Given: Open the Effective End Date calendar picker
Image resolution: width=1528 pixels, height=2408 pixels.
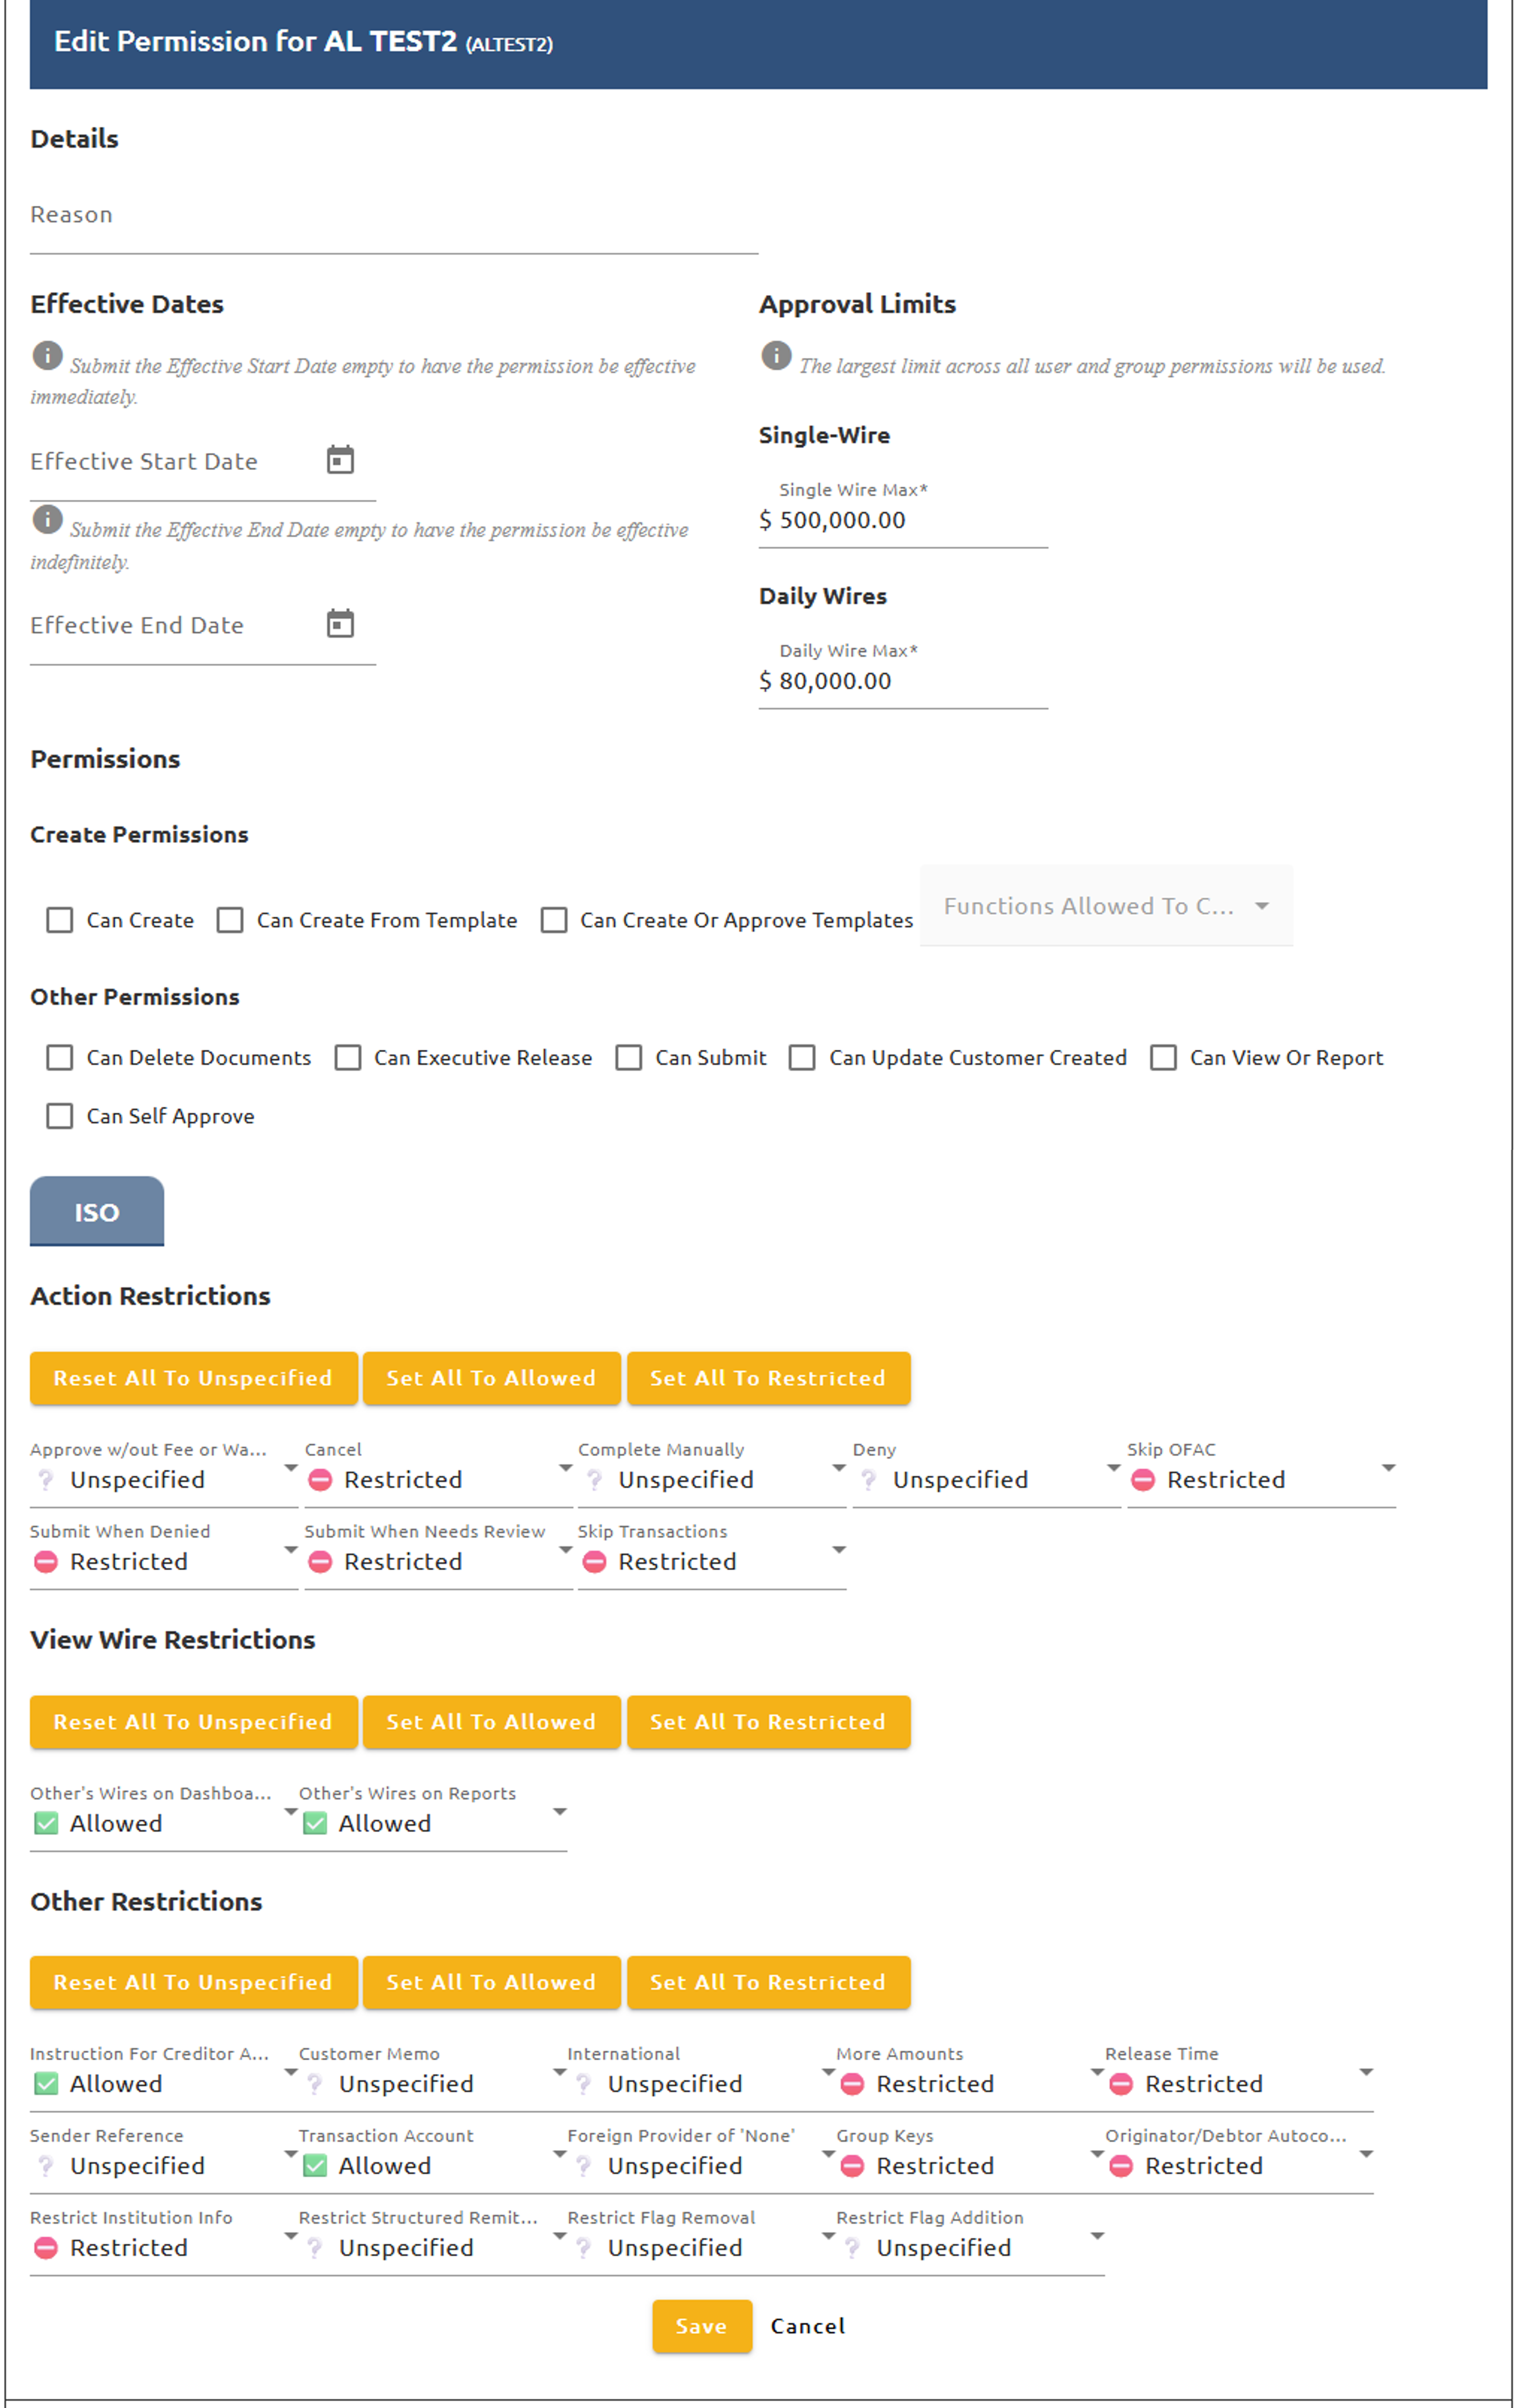Looking at the screenshot, I should tap(340, 624).
